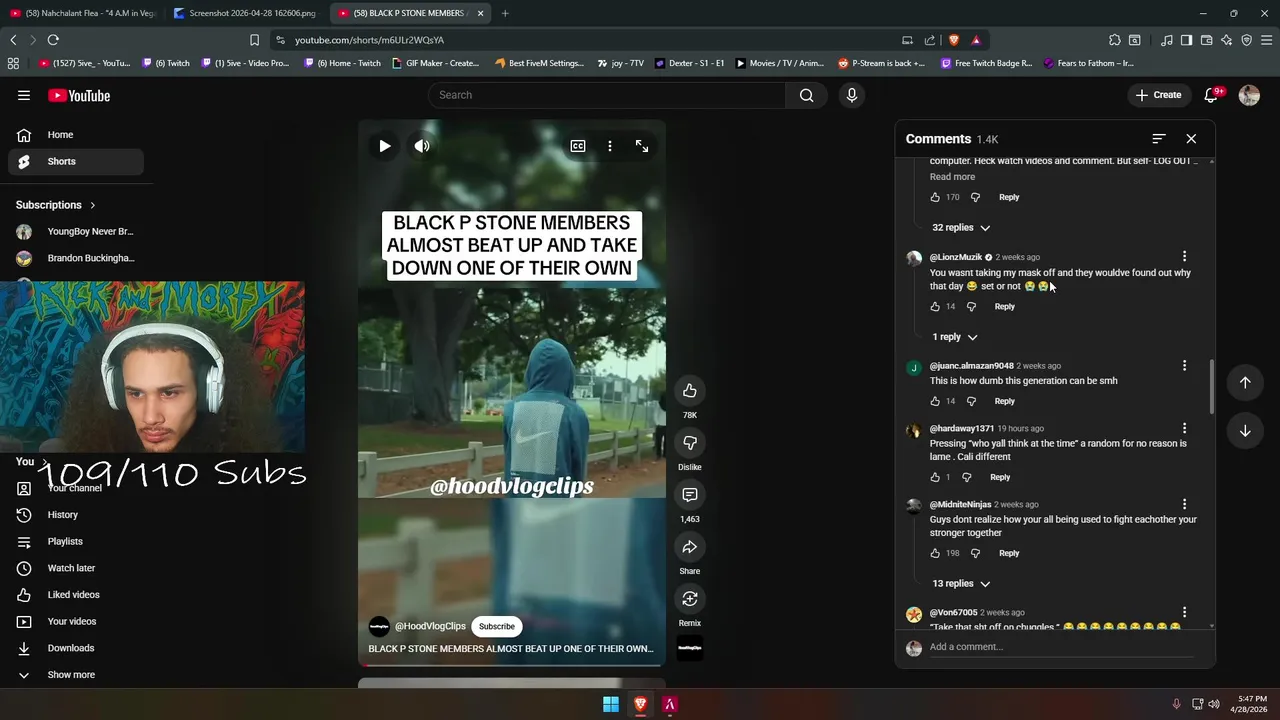Expand the 1 reply thread

coord(955,337)
